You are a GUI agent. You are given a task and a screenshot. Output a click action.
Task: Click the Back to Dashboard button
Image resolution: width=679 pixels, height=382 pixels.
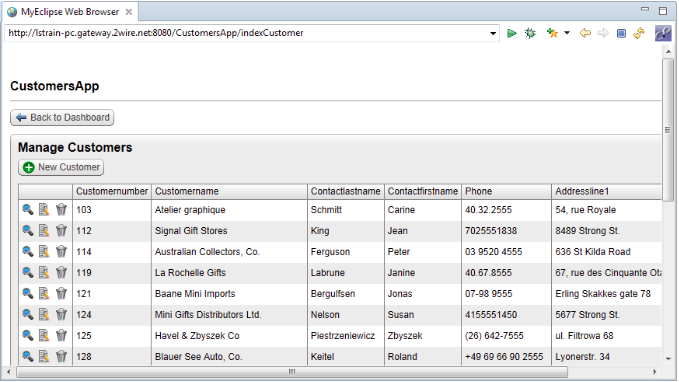62,117
